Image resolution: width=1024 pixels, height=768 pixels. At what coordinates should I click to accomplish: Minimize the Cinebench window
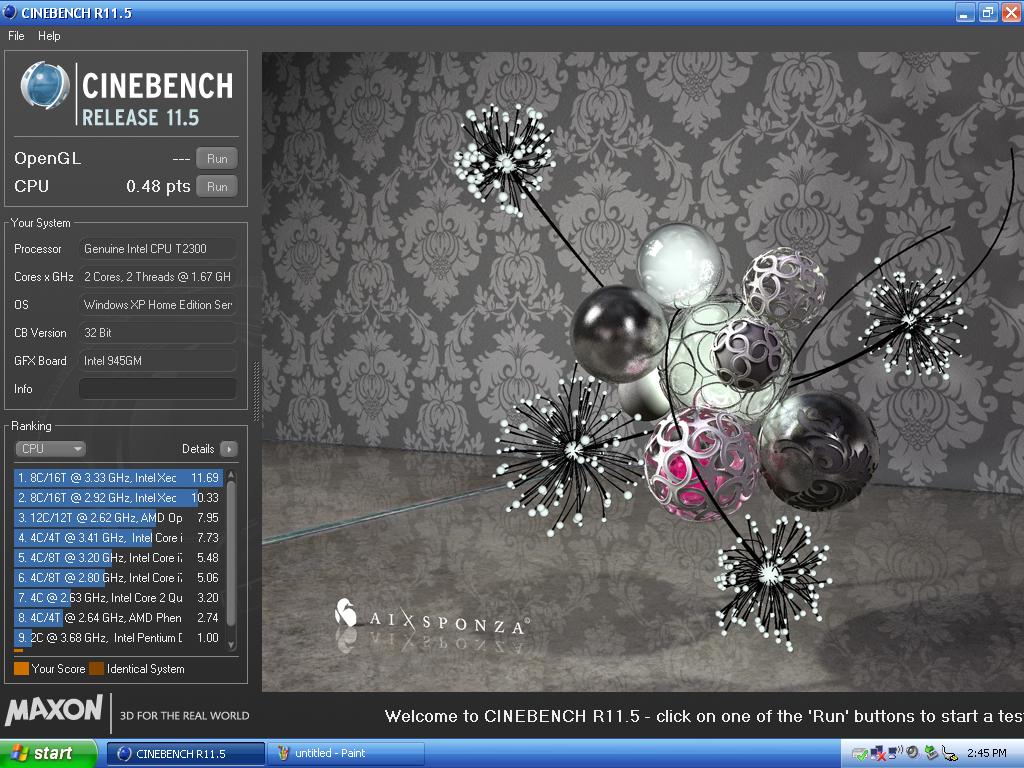(x=965, y=12)
